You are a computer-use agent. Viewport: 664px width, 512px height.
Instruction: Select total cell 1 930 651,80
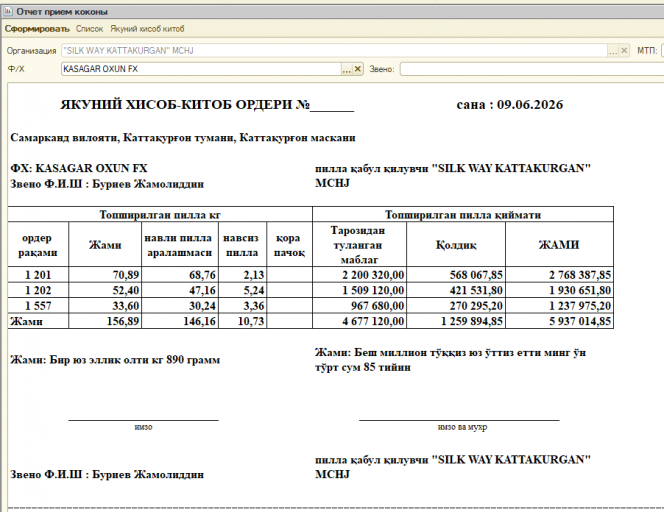point(559,290)
